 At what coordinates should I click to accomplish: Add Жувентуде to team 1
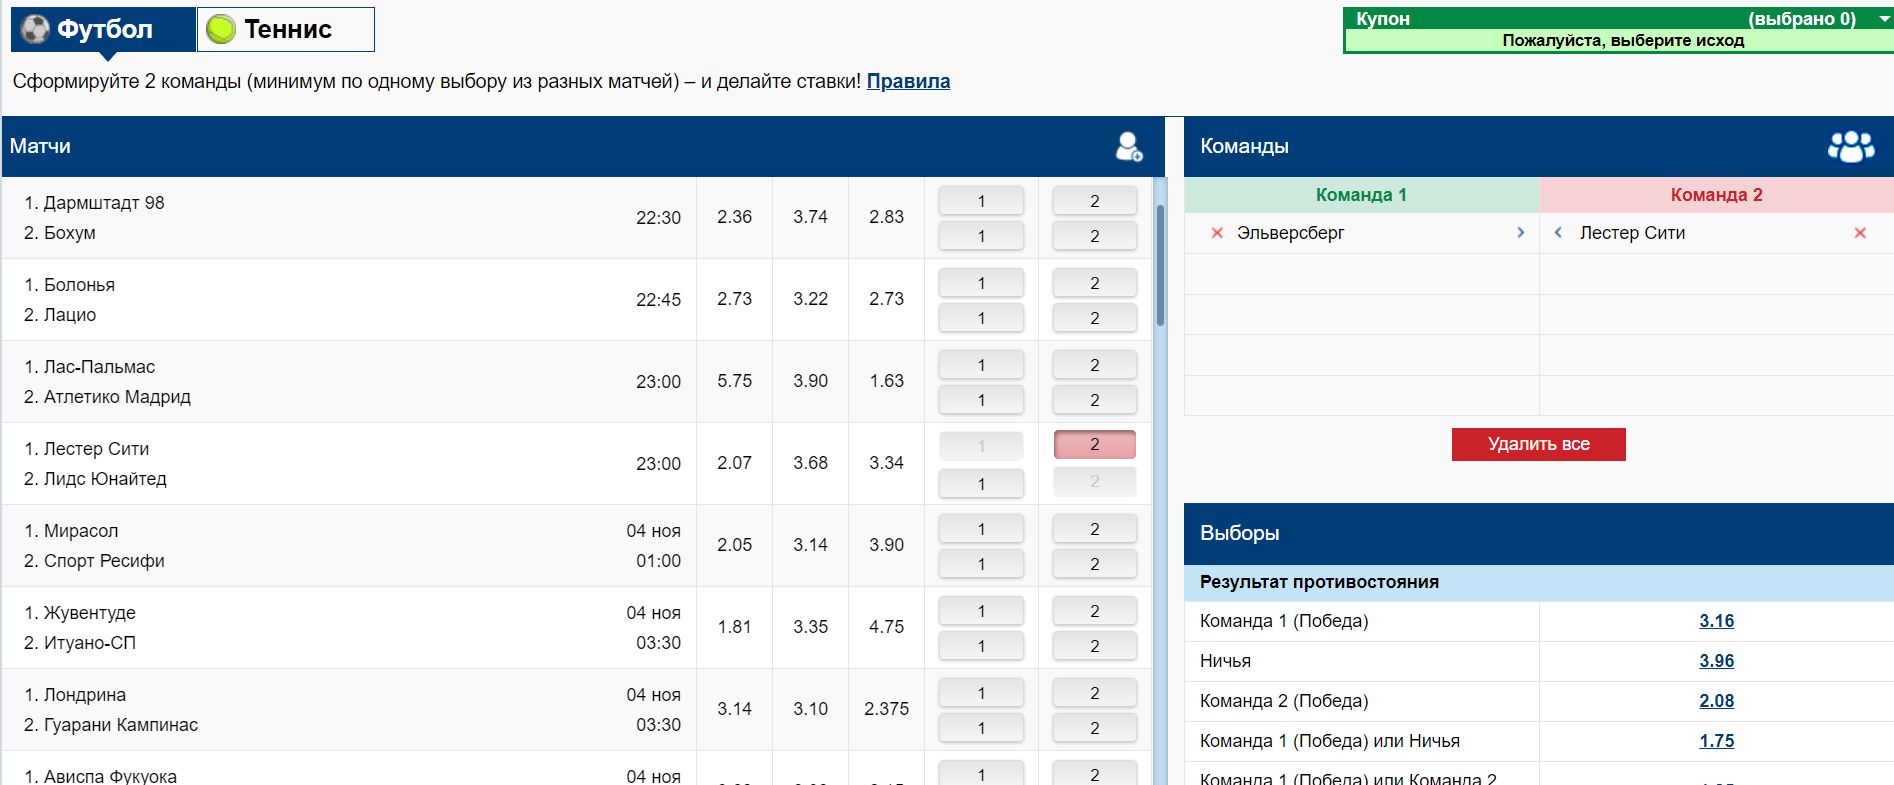(981, 611)
